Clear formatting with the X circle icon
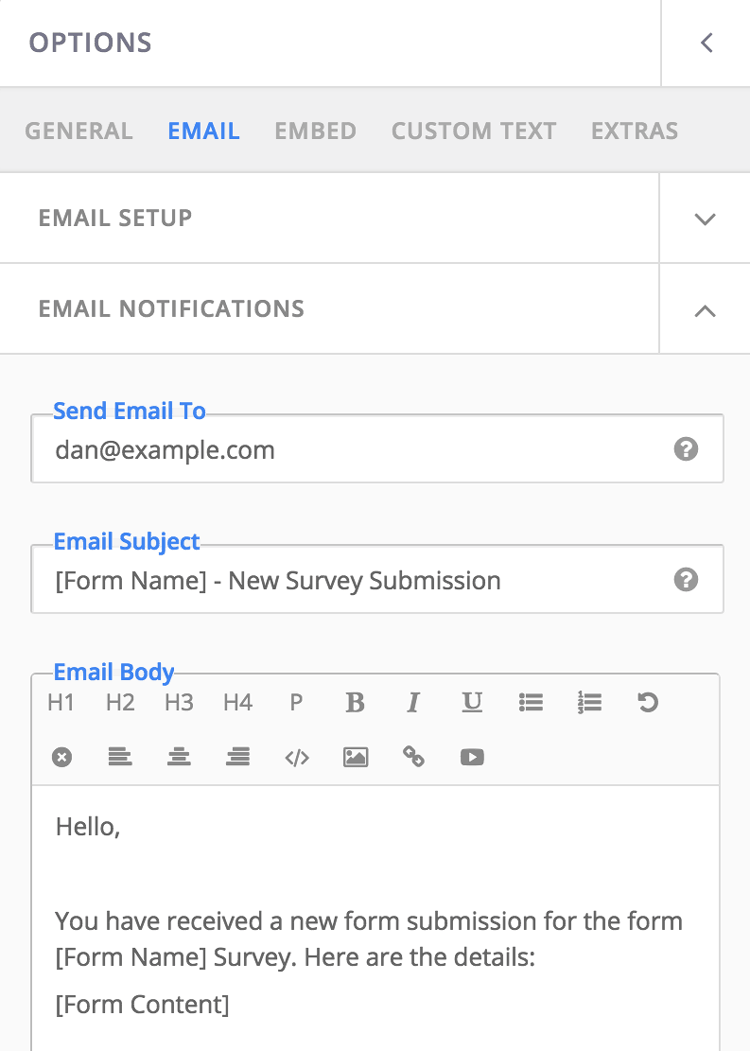Viewport: 750px width, 1051px height. 62,757
